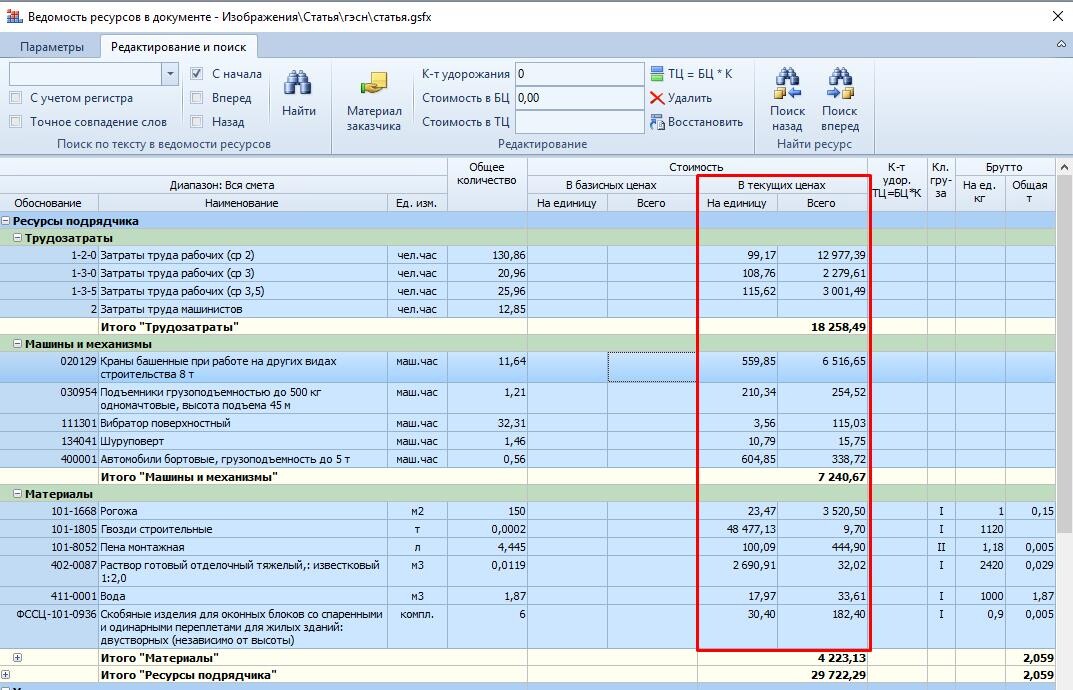Expand the Итого "Материалы" row
This screenshot has width=1073, height=690.
click(x=18, y=658)
